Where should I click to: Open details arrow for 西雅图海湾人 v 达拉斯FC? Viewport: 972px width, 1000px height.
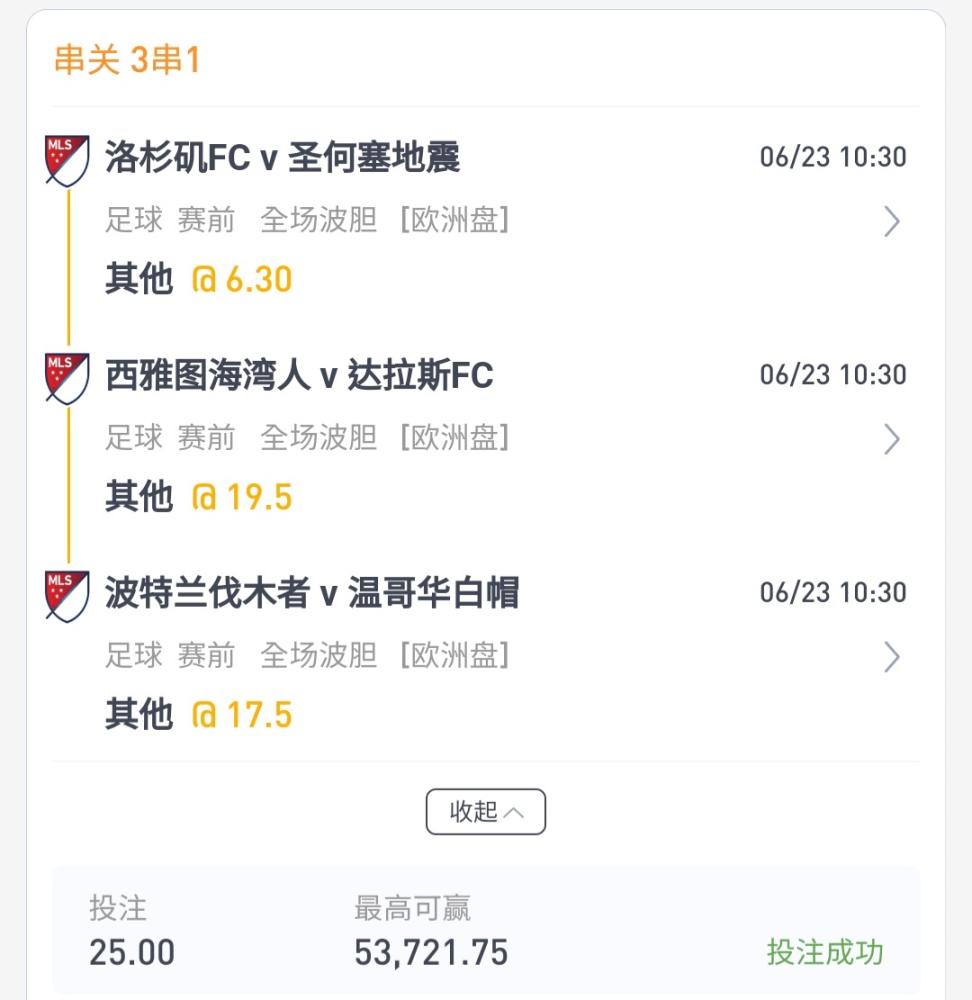(892, 439)
